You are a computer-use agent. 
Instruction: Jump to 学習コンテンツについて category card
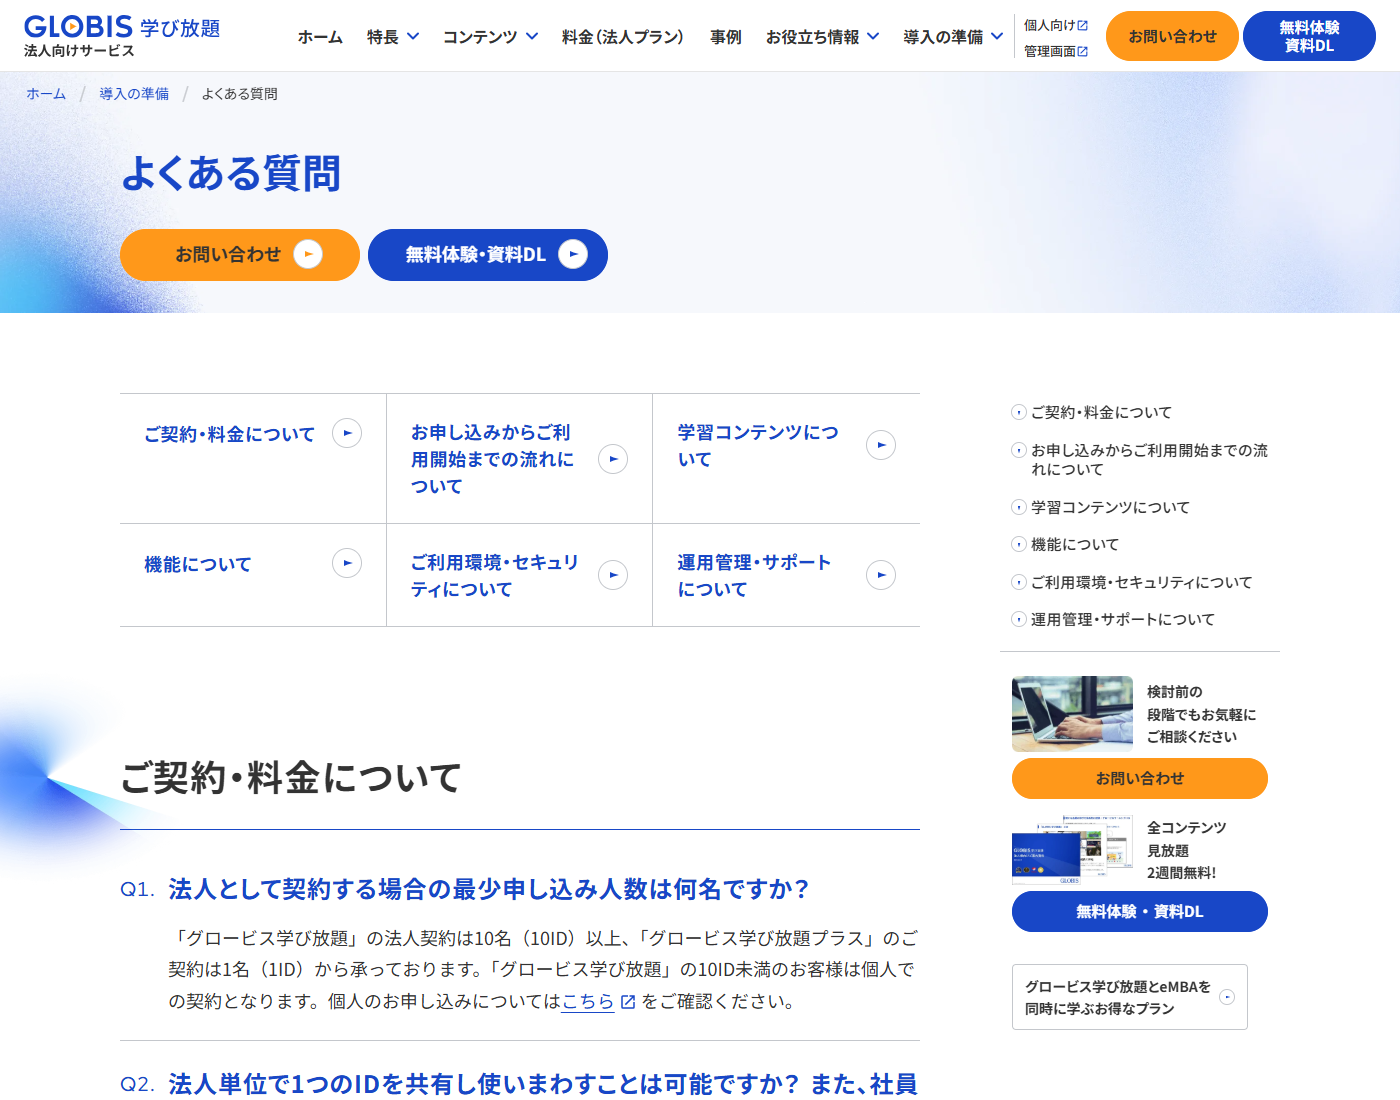786,458
